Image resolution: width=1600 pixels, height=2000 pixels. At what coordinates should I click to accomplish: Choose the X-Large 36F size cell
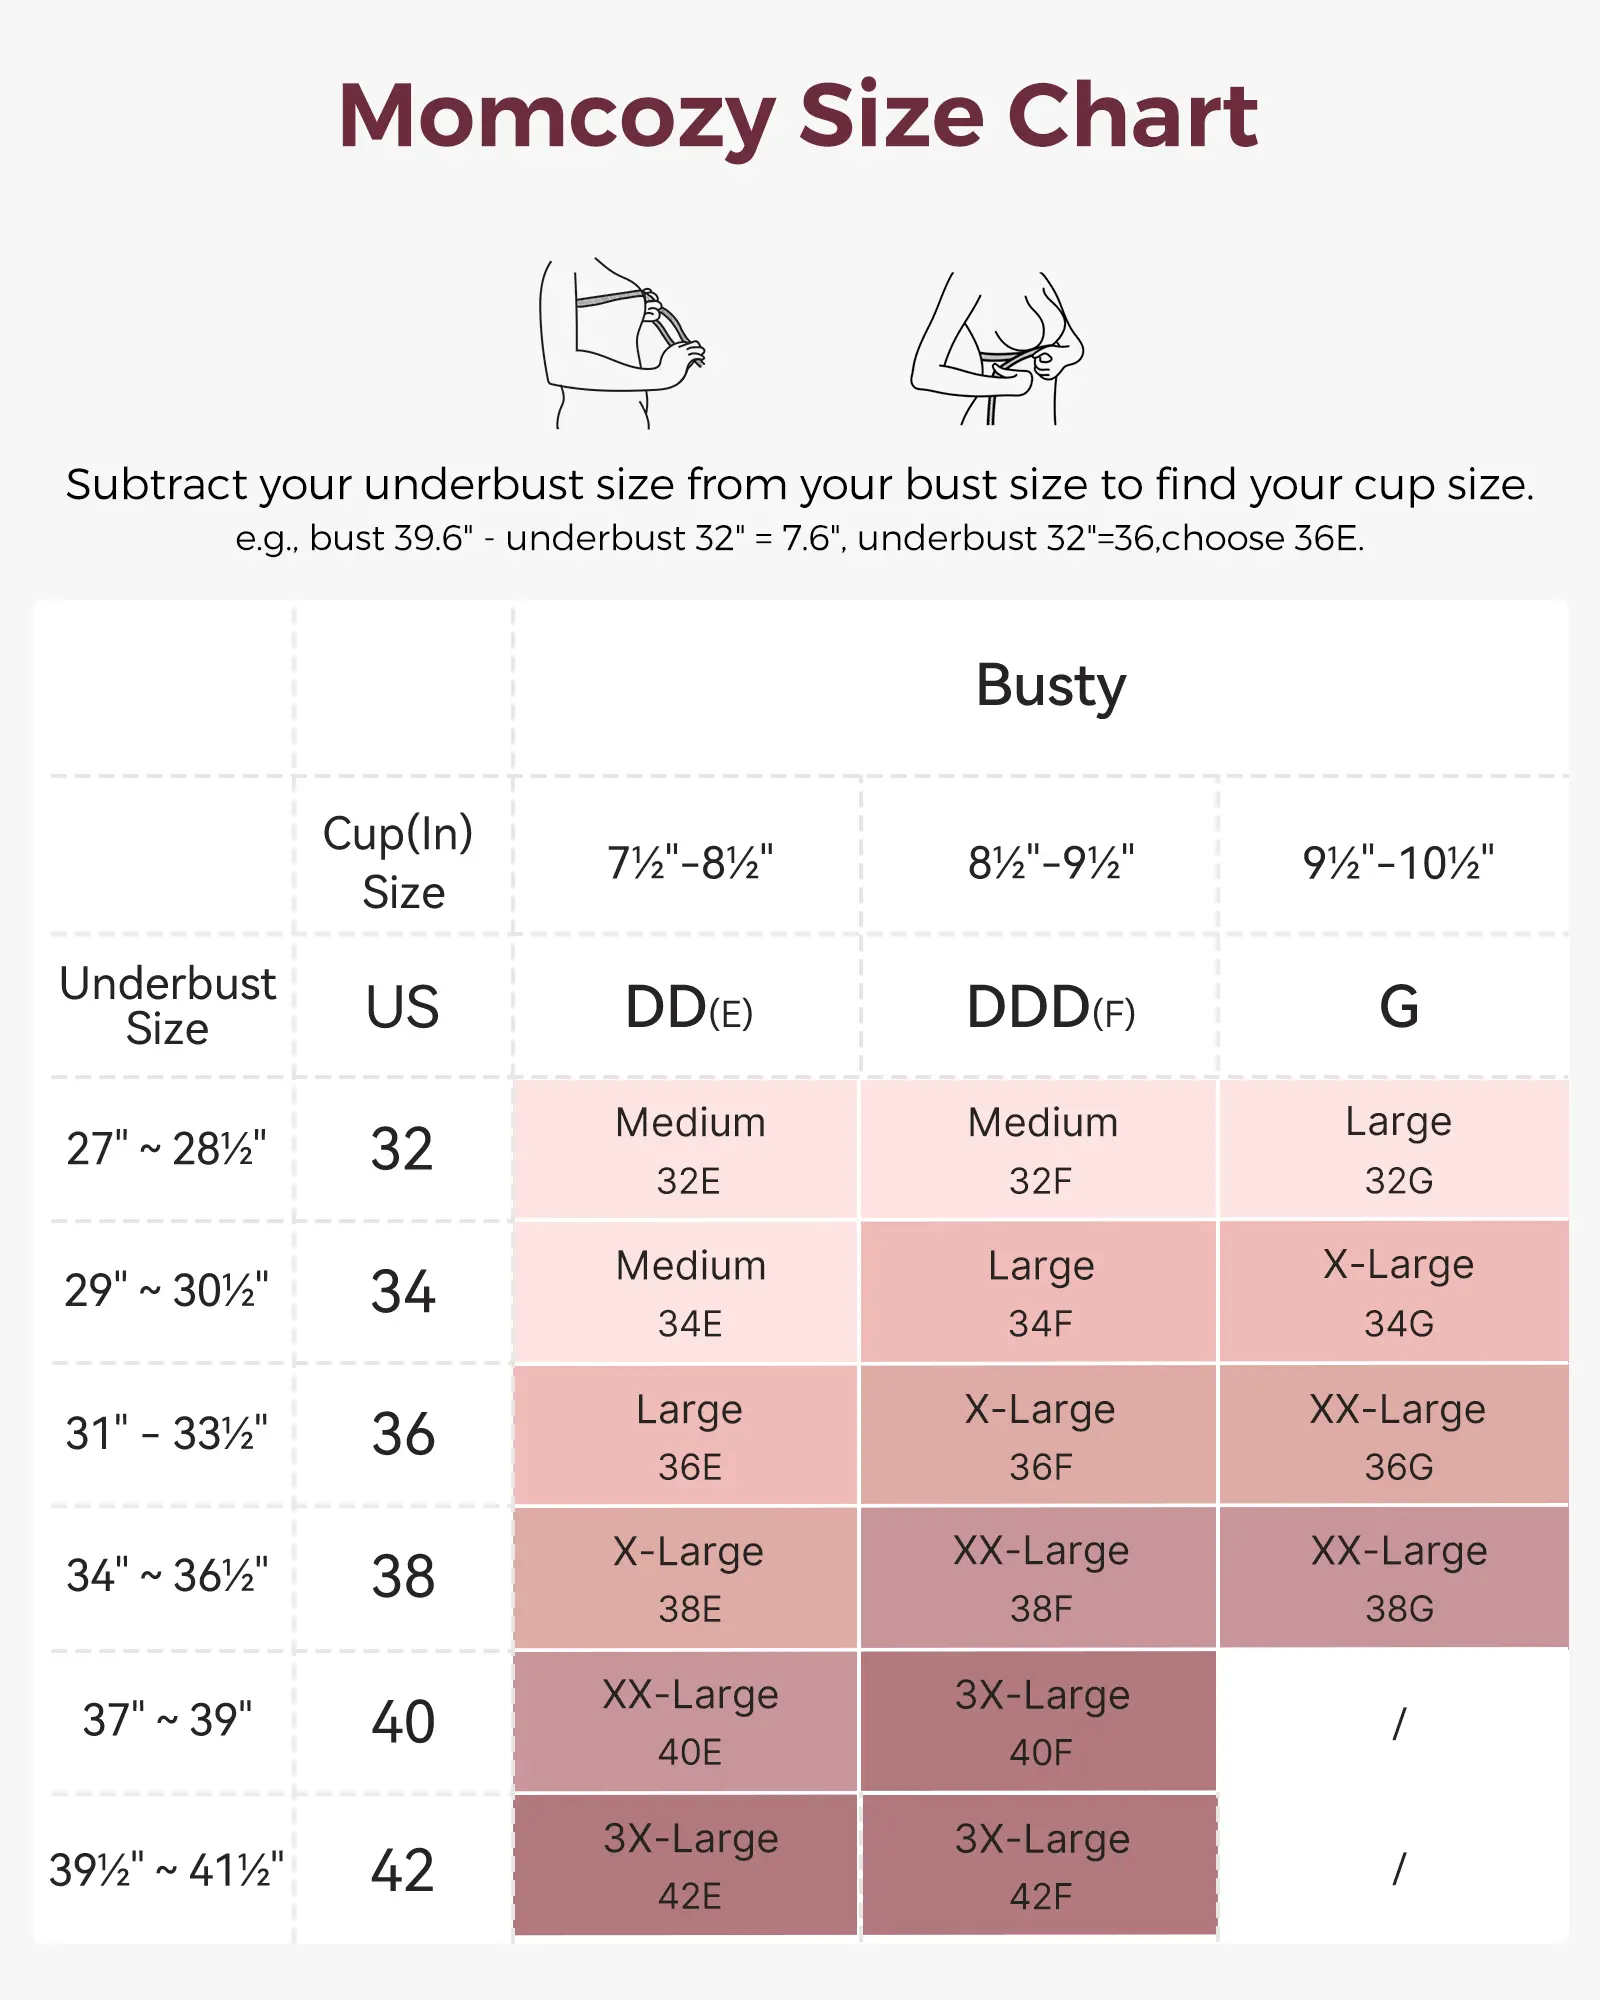pos(1040,1436)
